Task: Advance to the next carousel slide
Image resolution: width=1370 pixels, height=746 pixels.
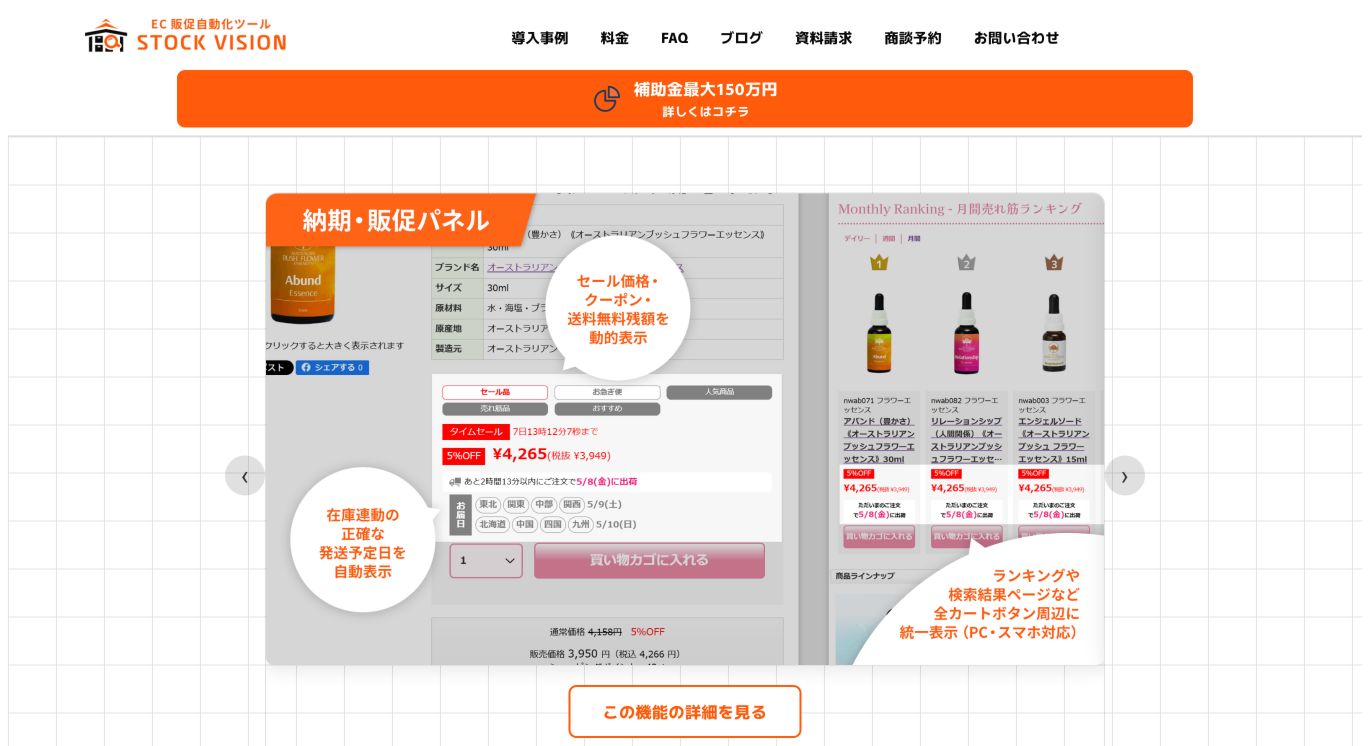Action: coord(1124,476)
